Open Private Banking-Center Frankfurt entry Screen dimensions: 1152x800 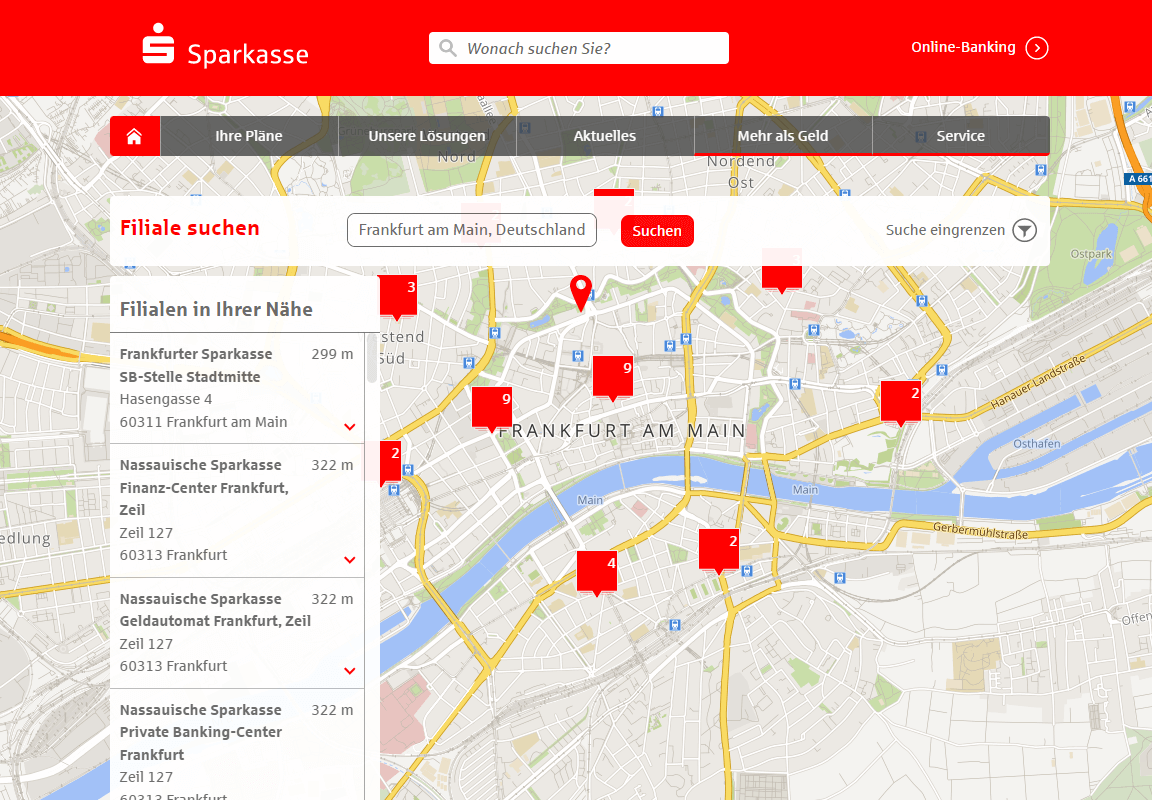237,745
